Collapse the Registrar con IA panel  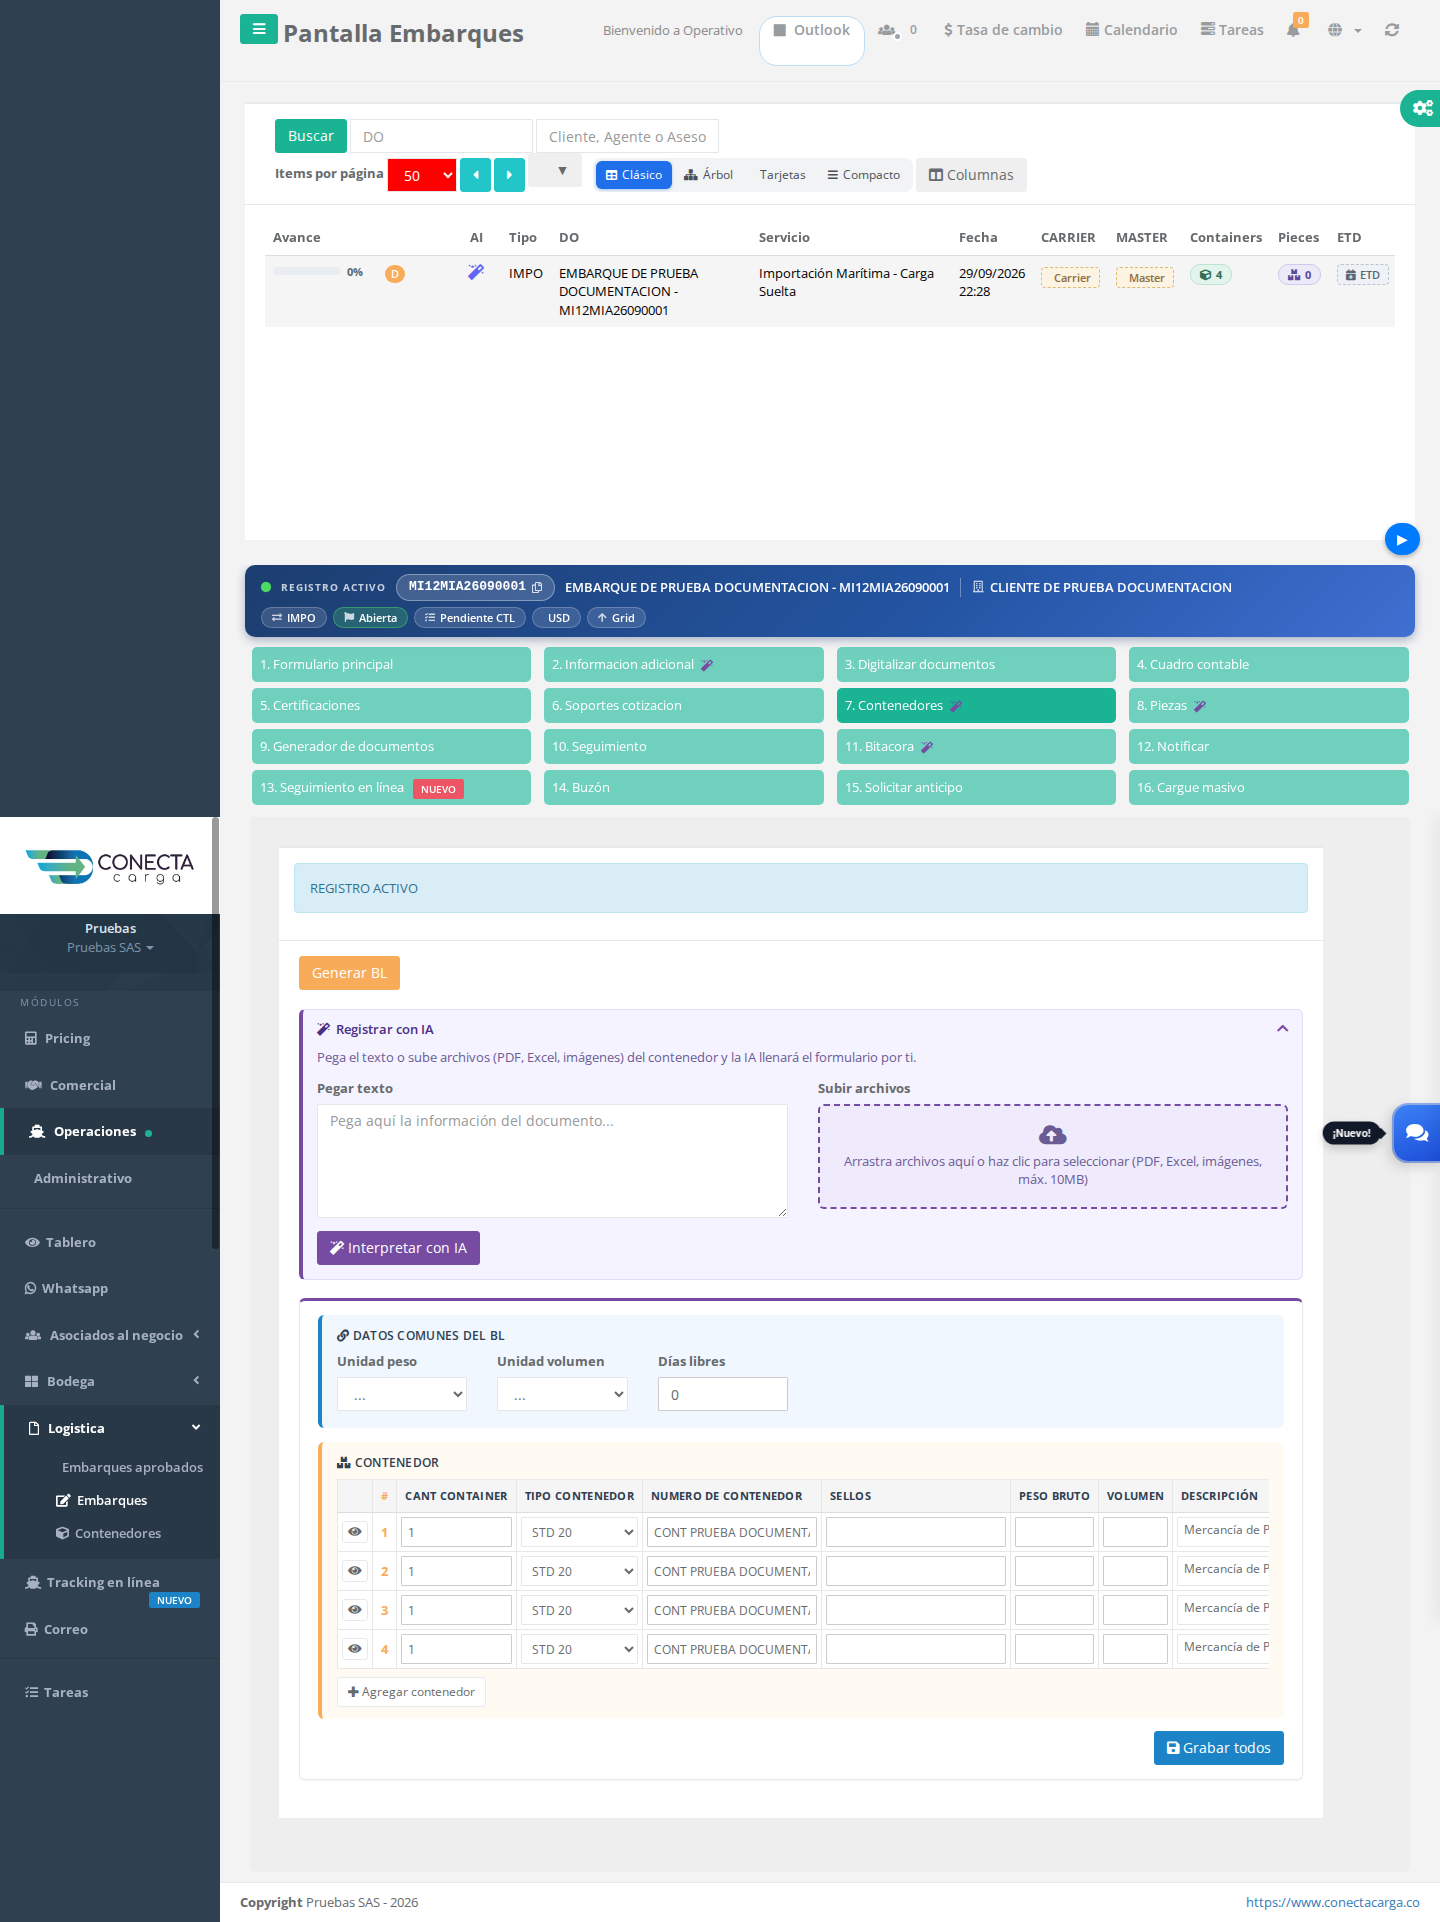pyautogui.click(x=1282, y=1028)
